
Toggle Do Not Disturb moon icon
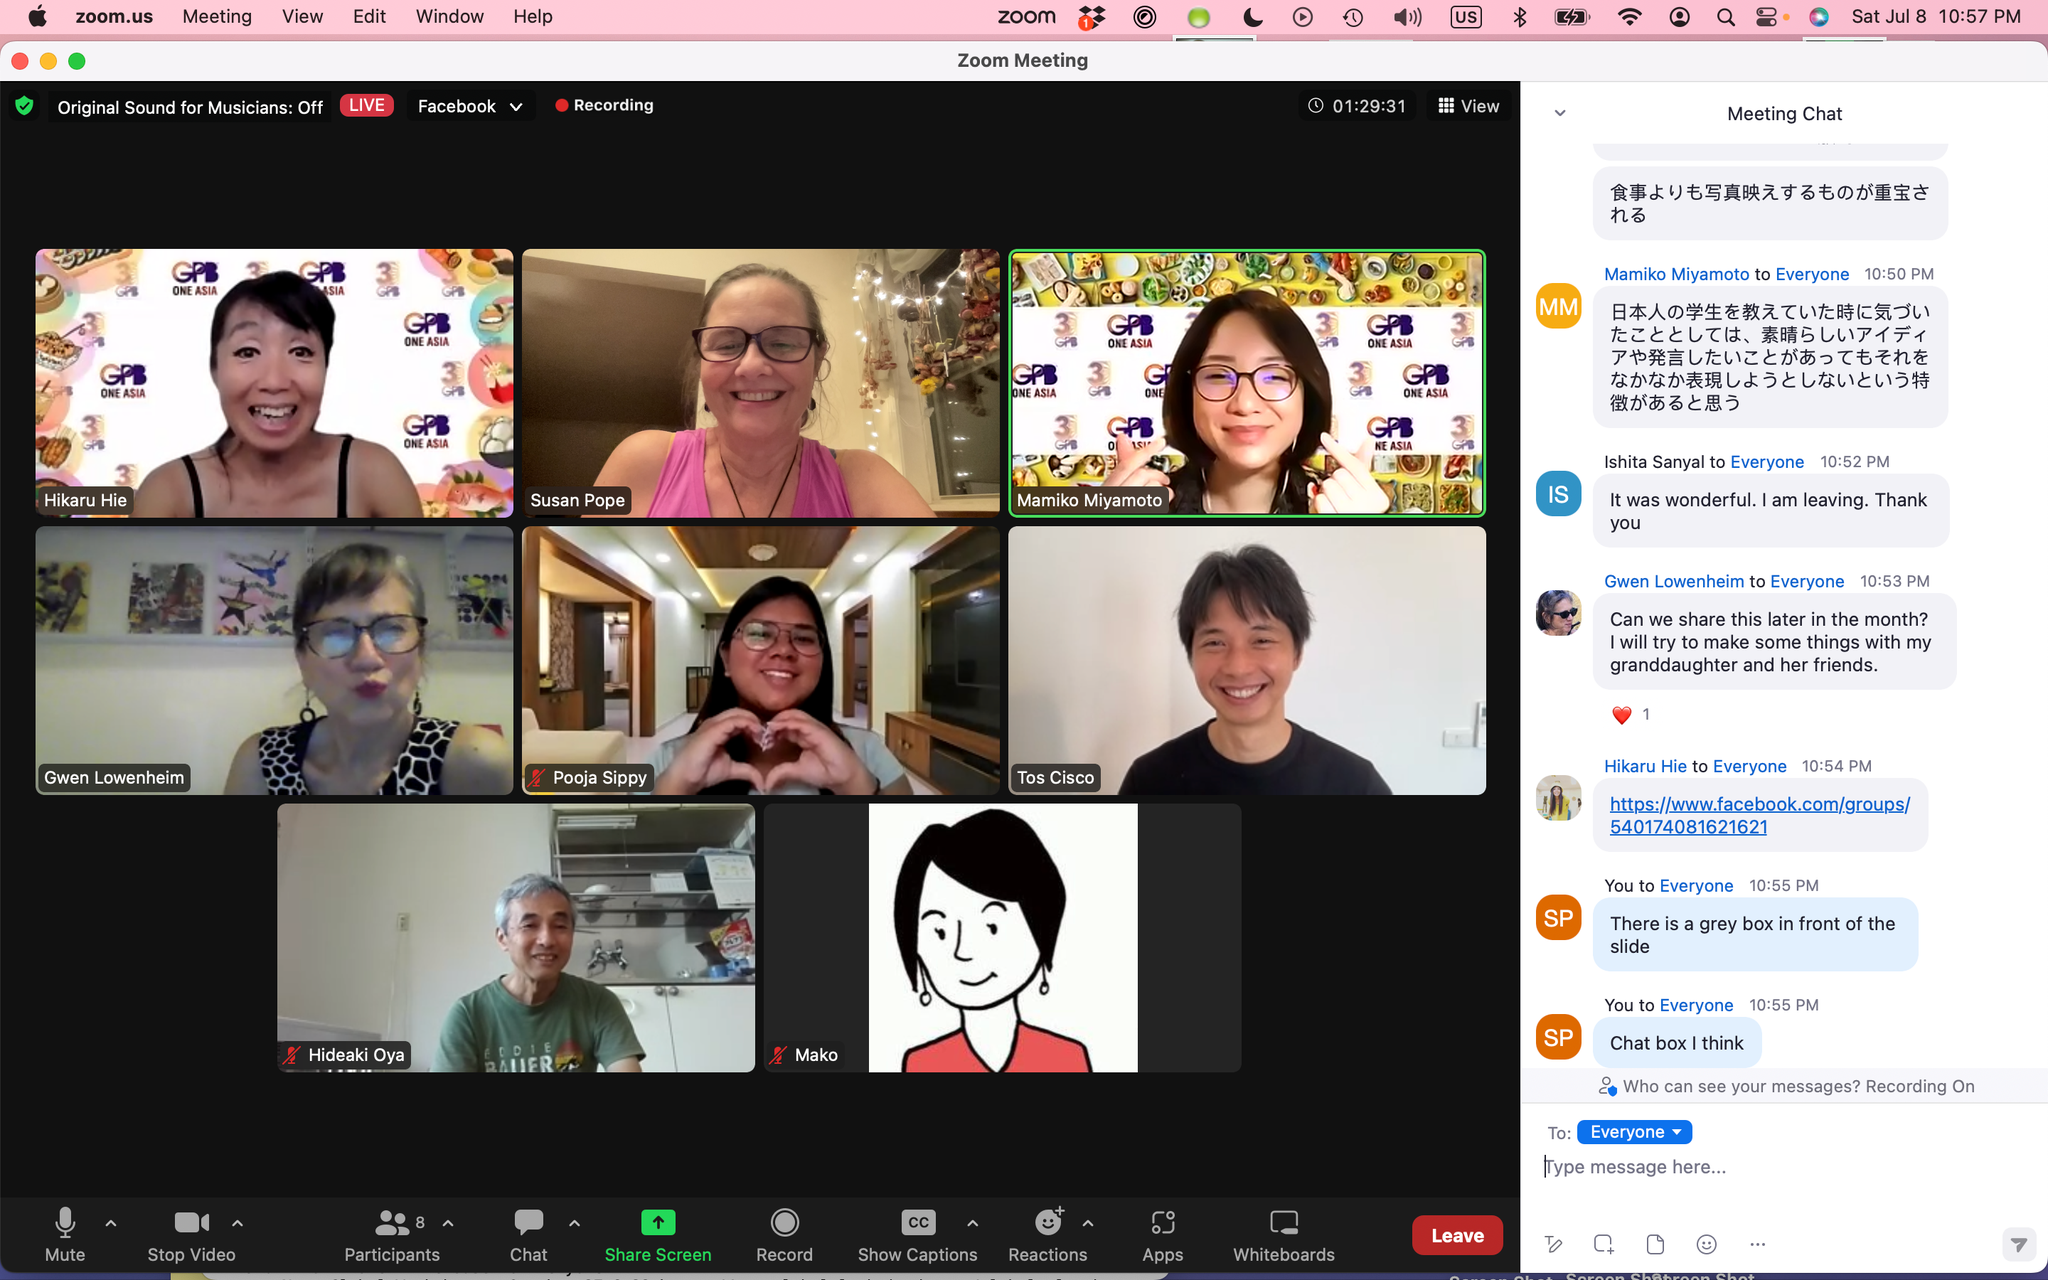(1252, 17)
